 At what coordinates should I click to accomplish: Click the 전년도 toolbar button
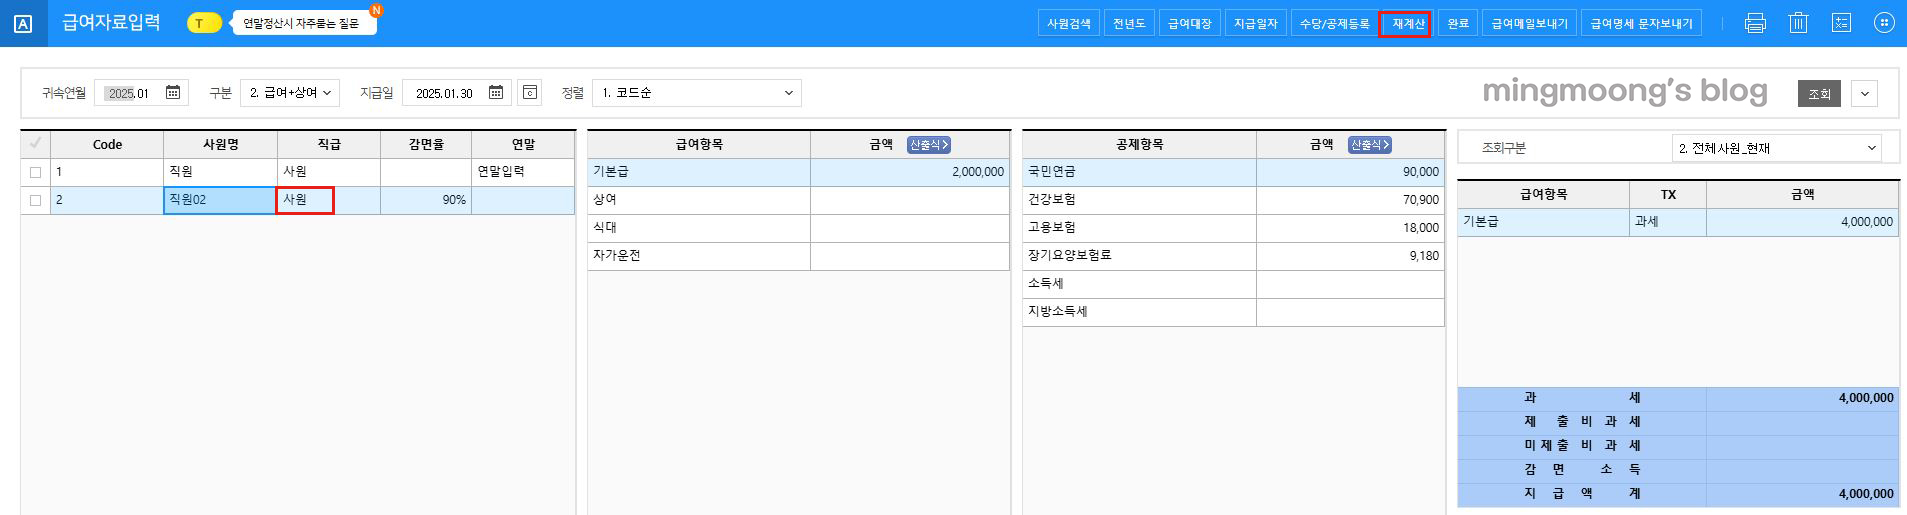click(1129, 23)
